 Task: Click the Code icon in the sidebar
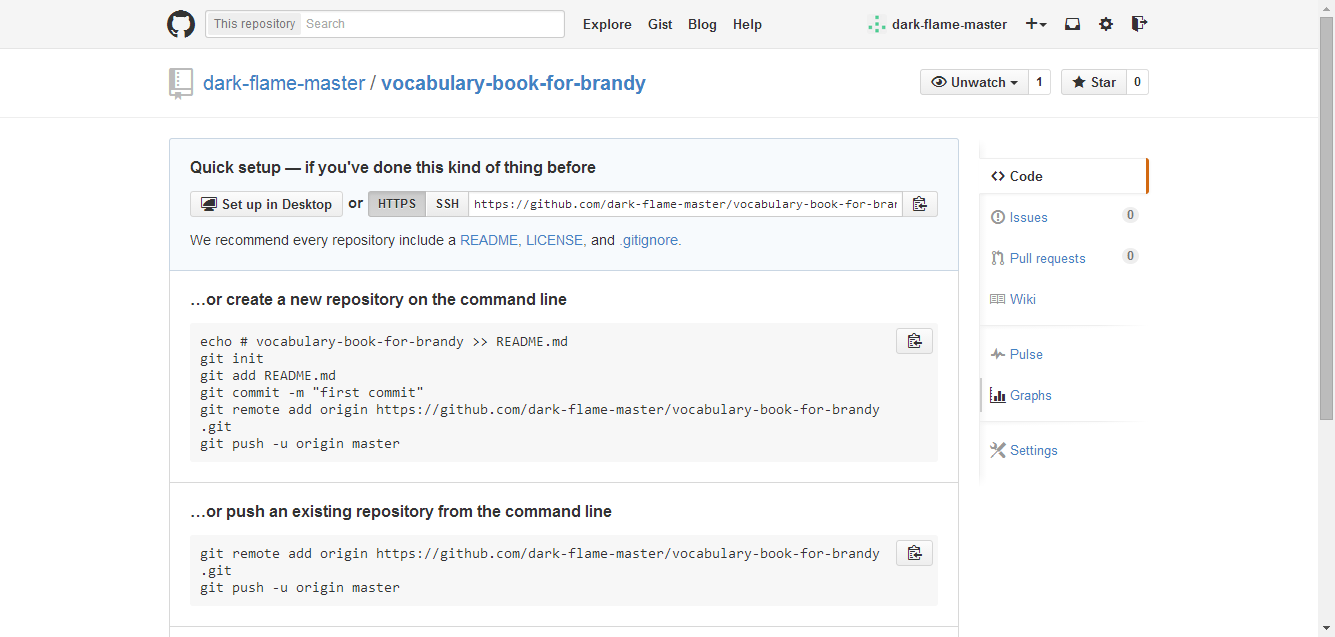pos(998,176)
